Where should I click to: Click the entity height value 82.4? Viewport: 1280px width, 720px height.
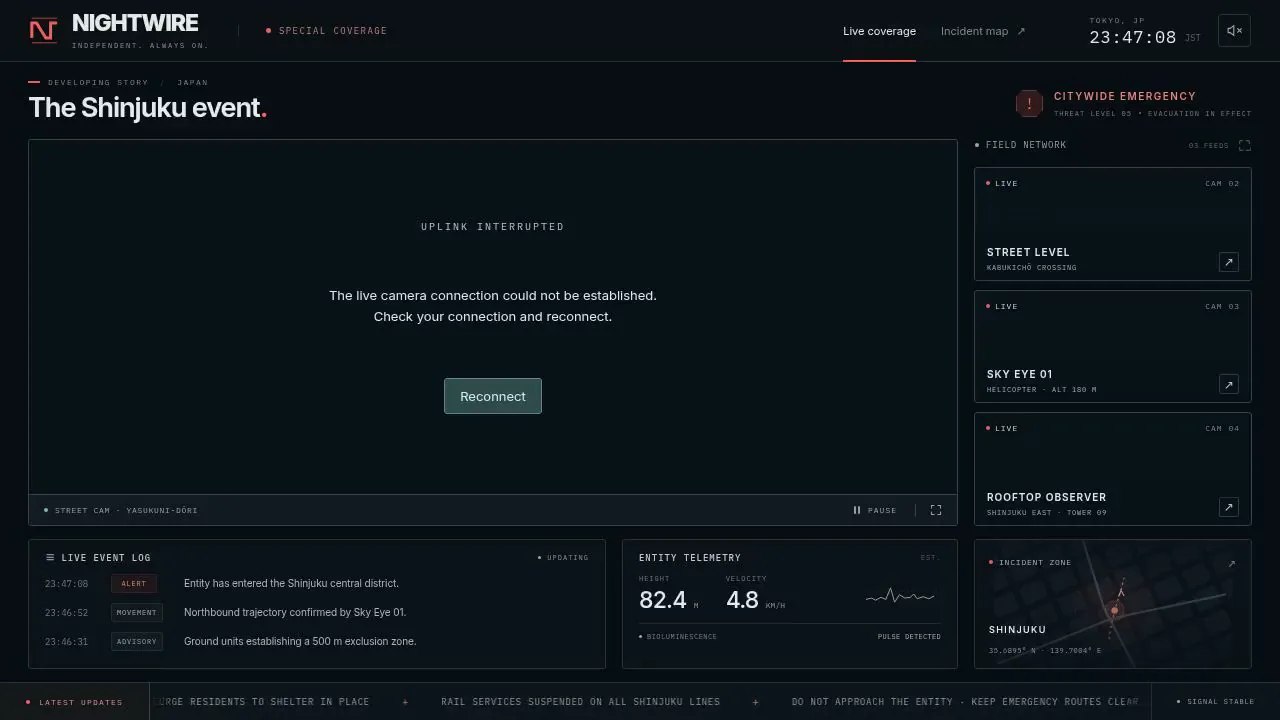[x=663, y=600]
